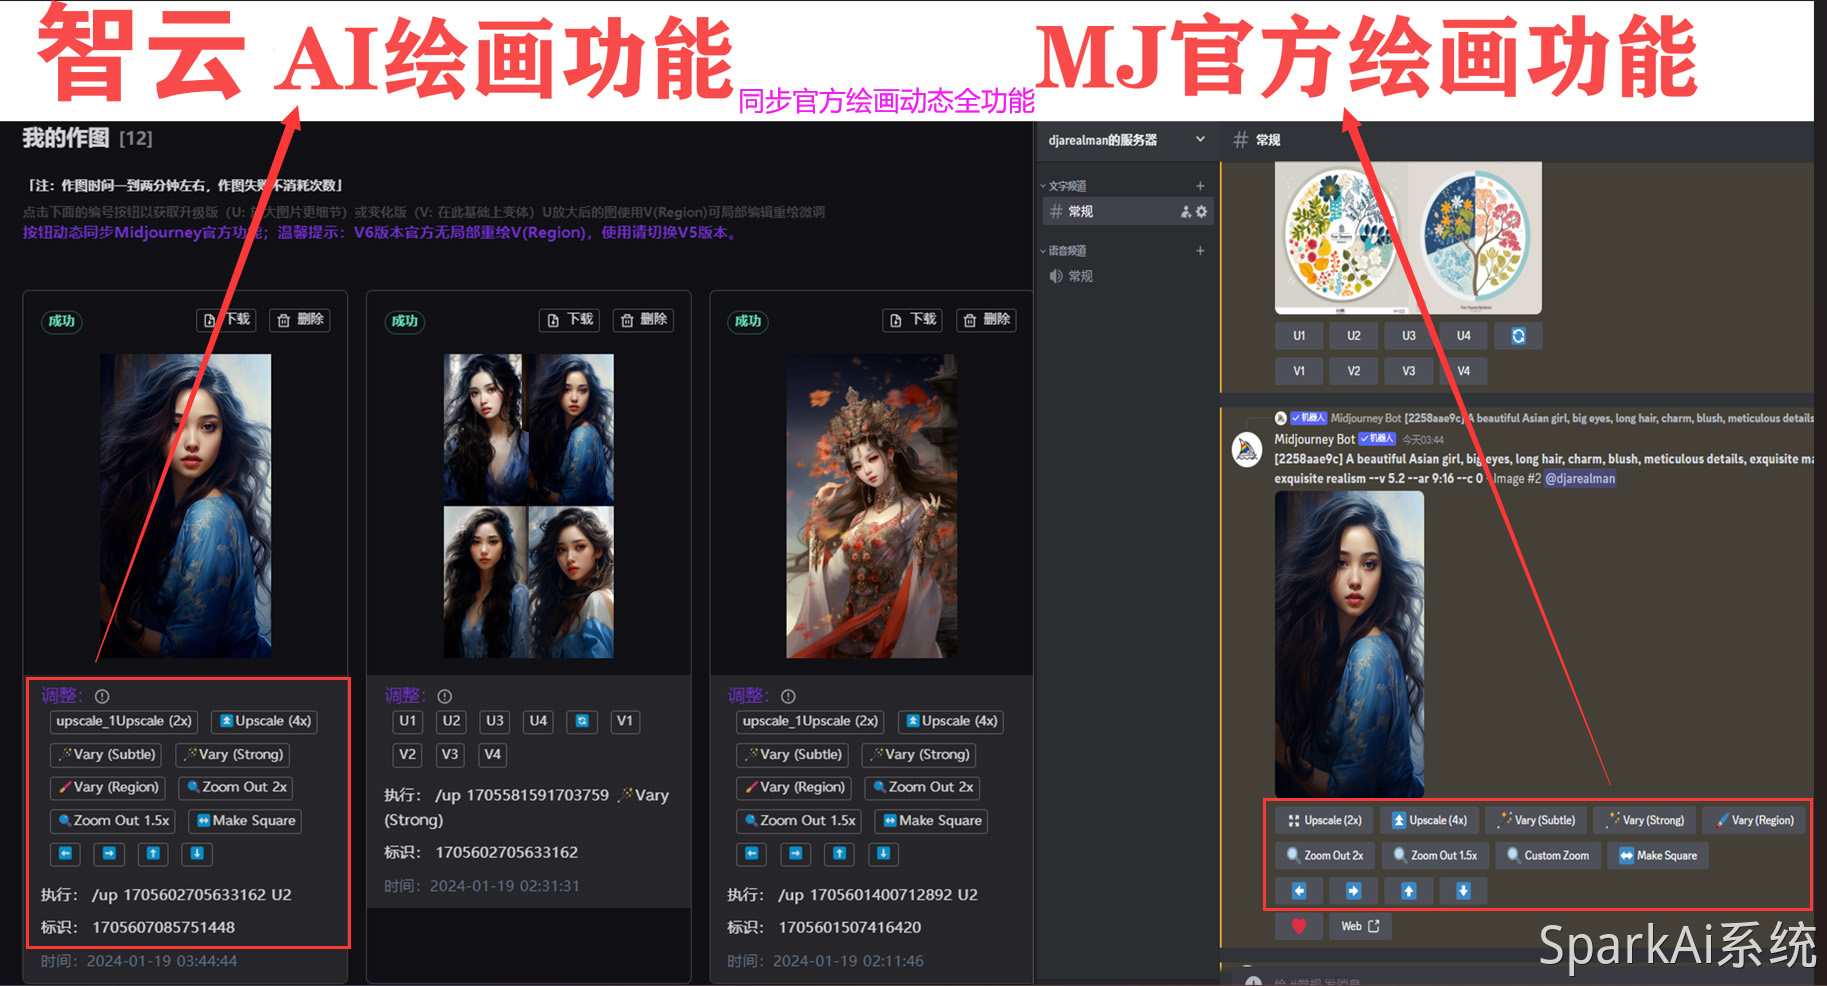Click the re-roll icon after U4 in the middle card
The image size is (1827, 986).
click(582, 721)
